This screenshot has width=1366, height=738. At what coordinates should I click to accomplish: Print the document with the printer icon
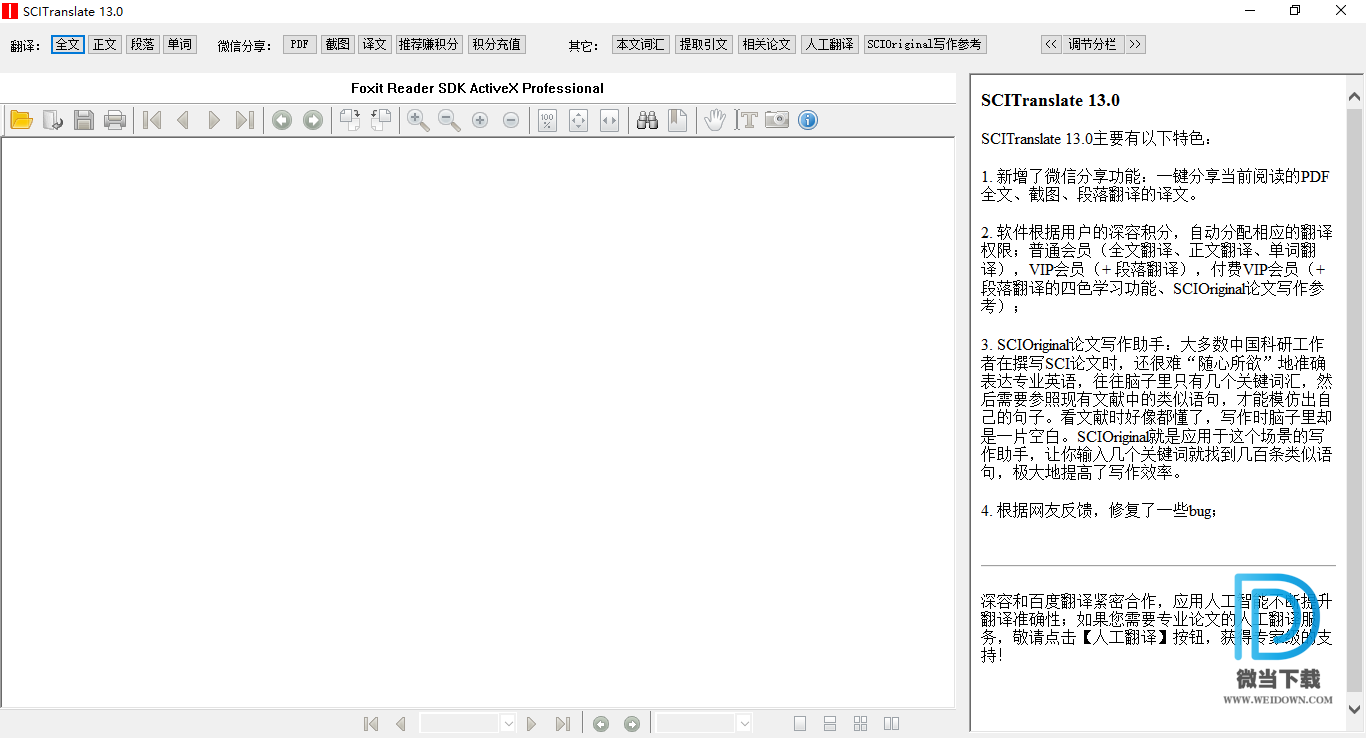(x=115, y=120)
